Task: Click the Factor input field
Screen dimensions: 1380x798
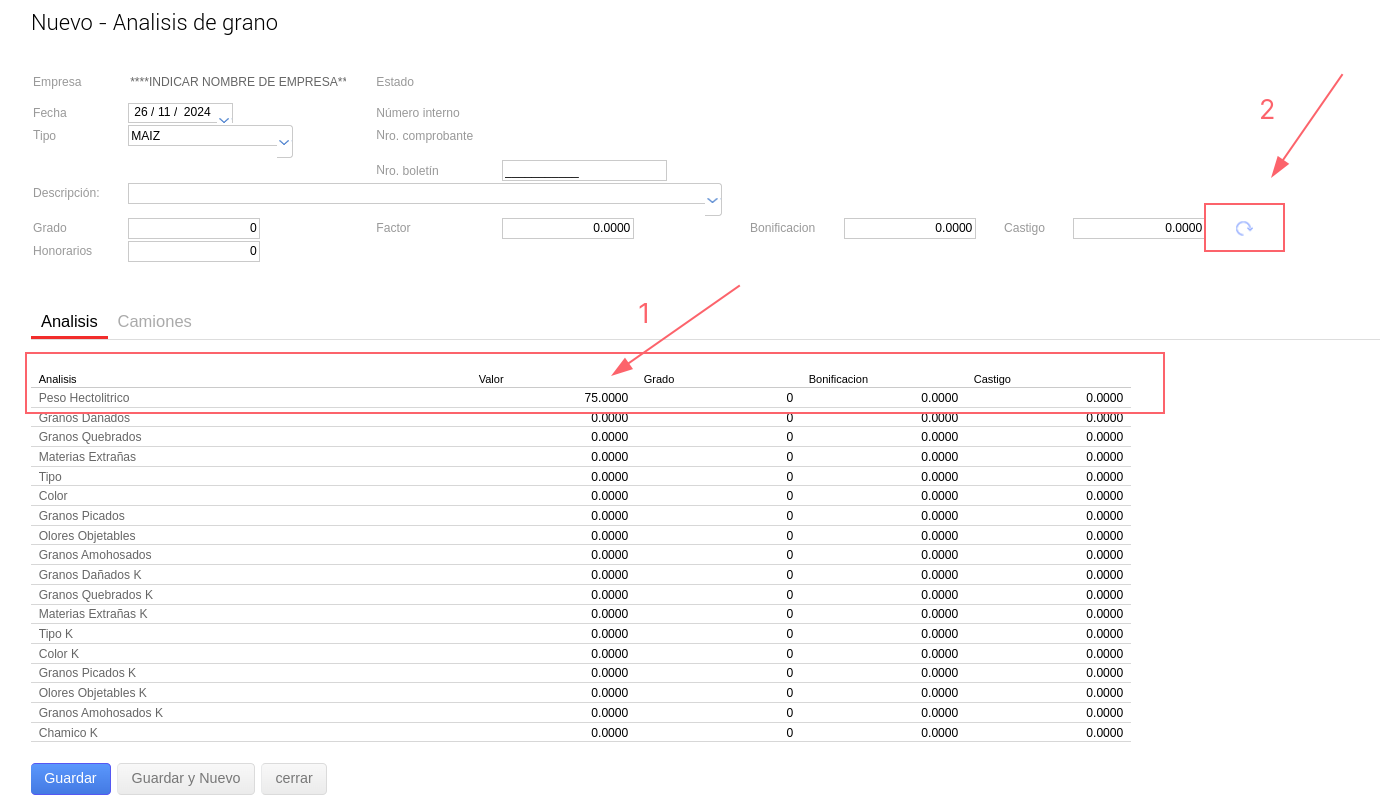Action: [567, 228]
